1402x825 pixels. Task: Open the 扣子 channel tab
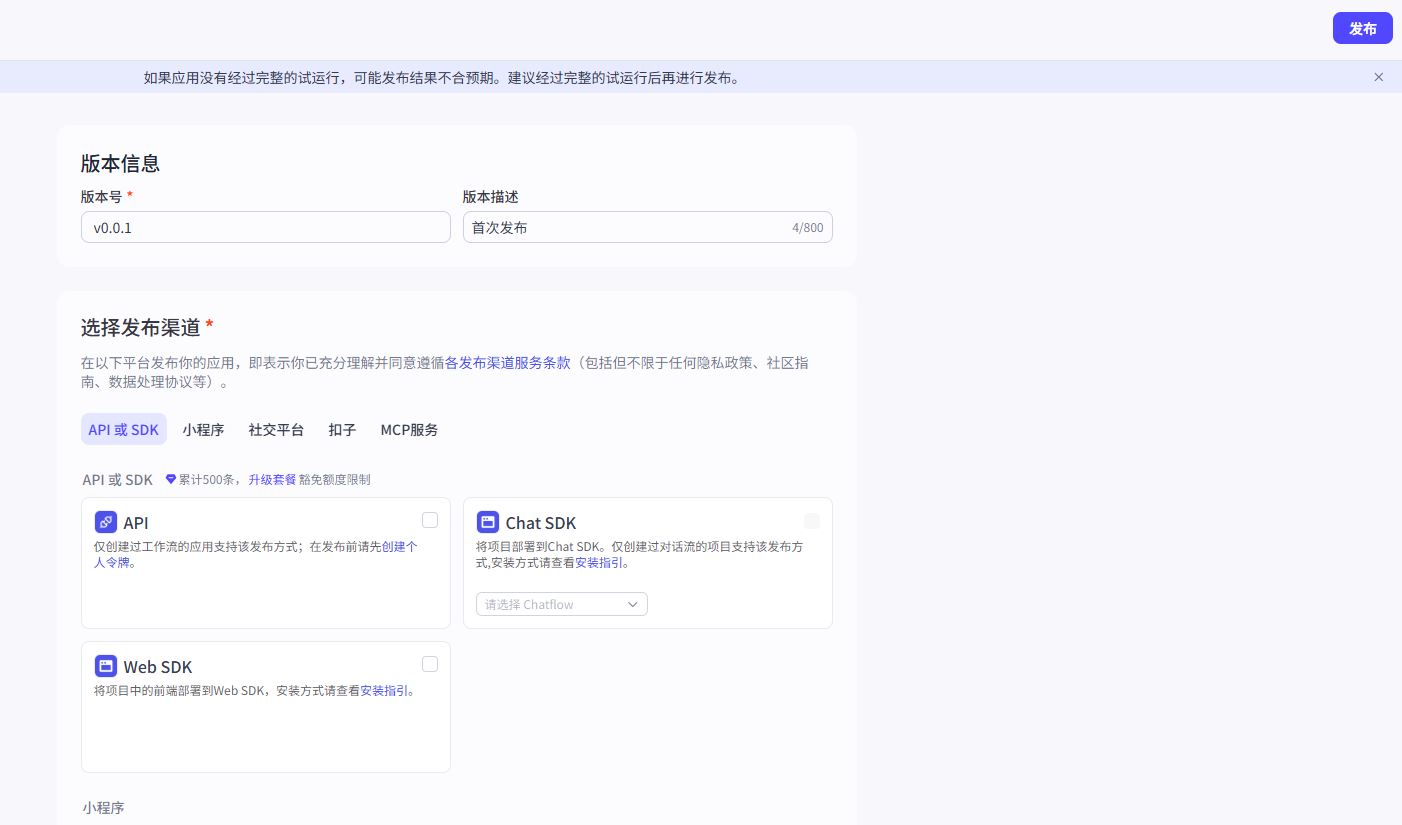342,429
